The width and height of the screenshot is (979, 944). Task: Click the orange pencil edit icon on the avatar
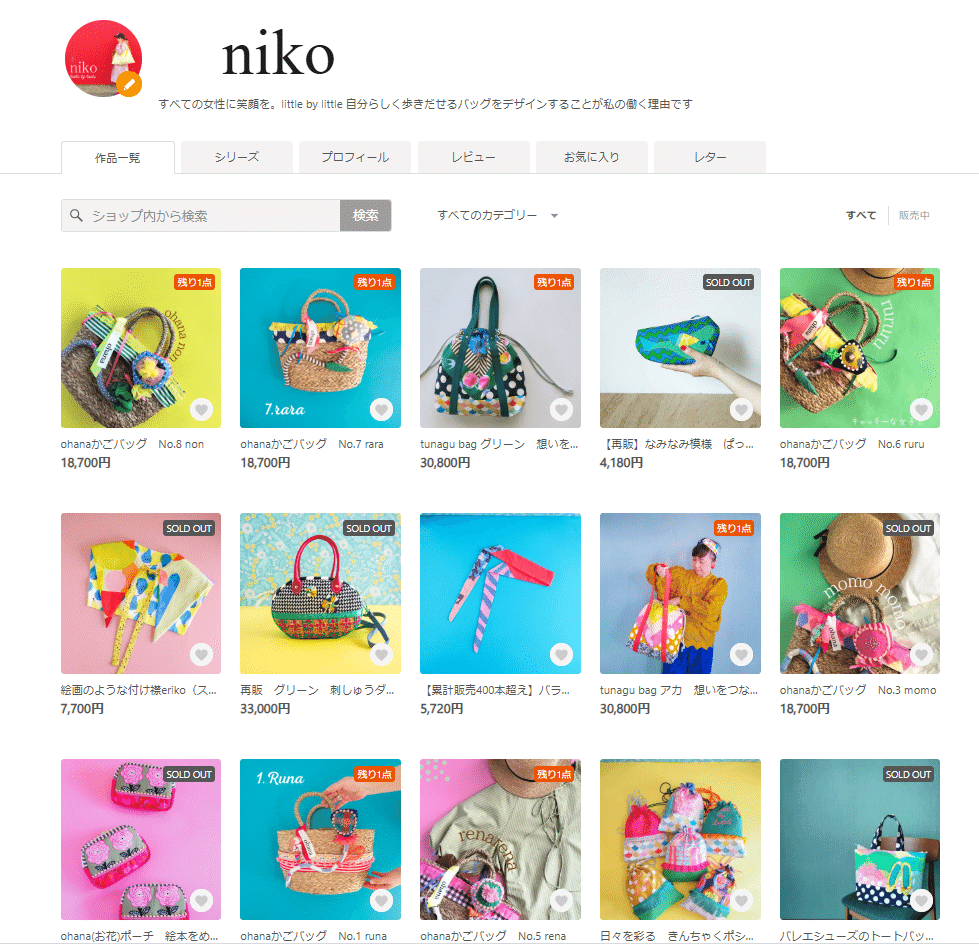click(x=129, y=84)
